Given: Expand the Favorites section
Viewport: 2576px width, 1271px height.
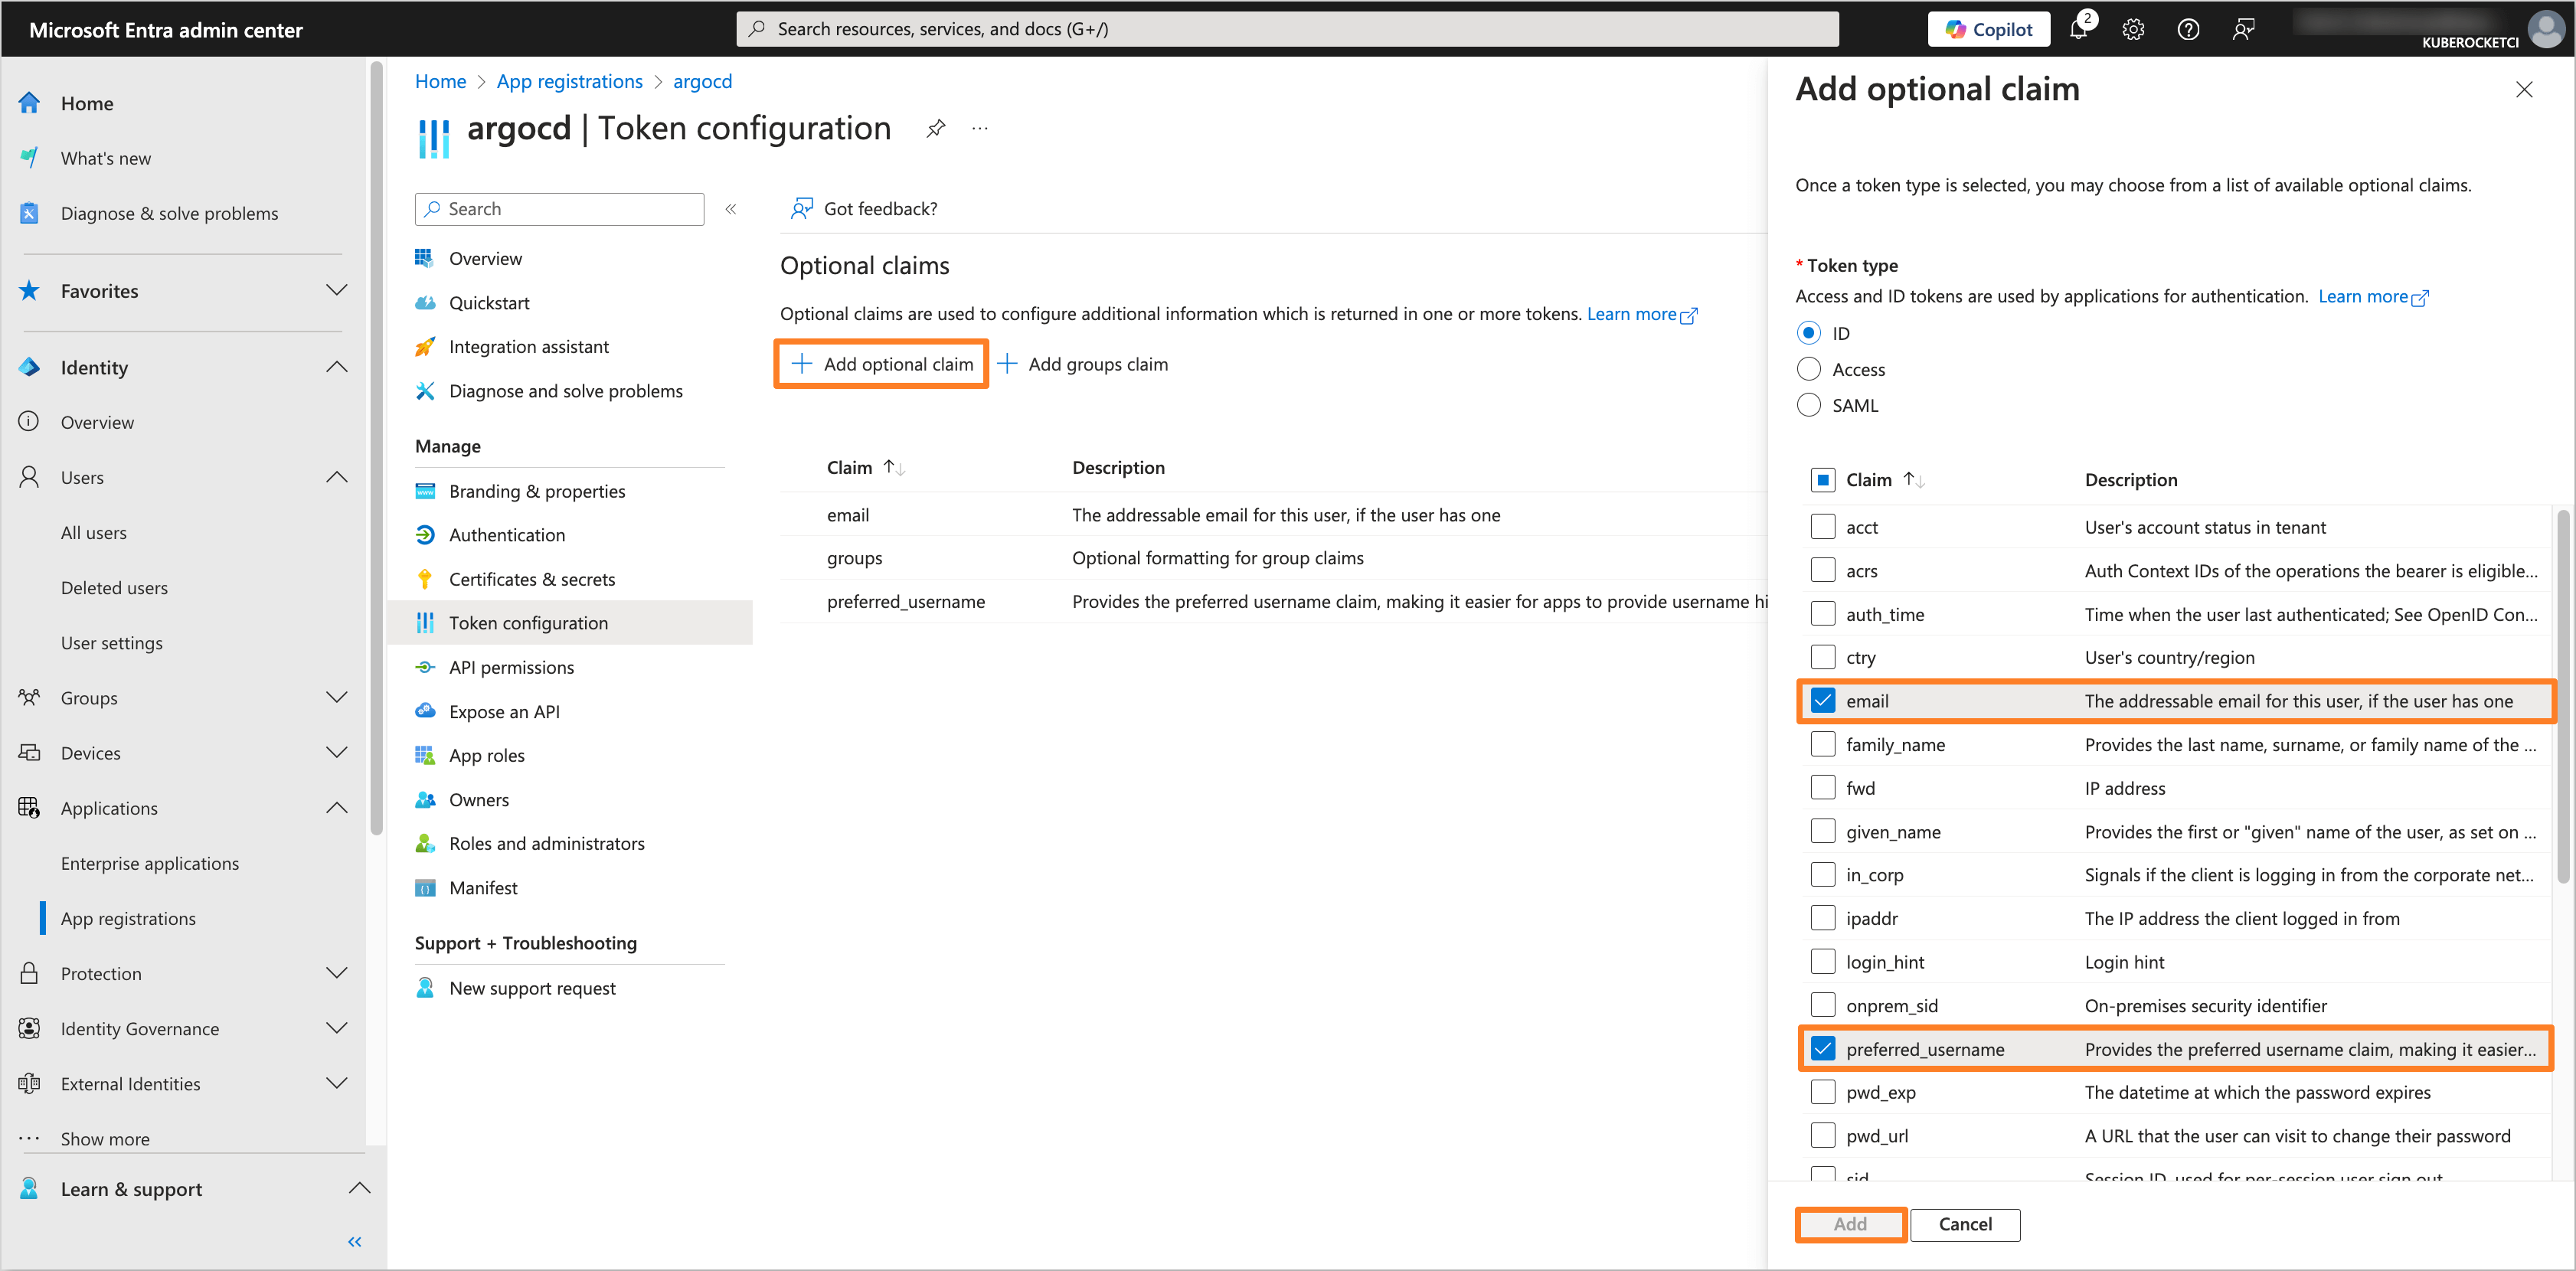Looking at the screenshot, I should [337, 291].
